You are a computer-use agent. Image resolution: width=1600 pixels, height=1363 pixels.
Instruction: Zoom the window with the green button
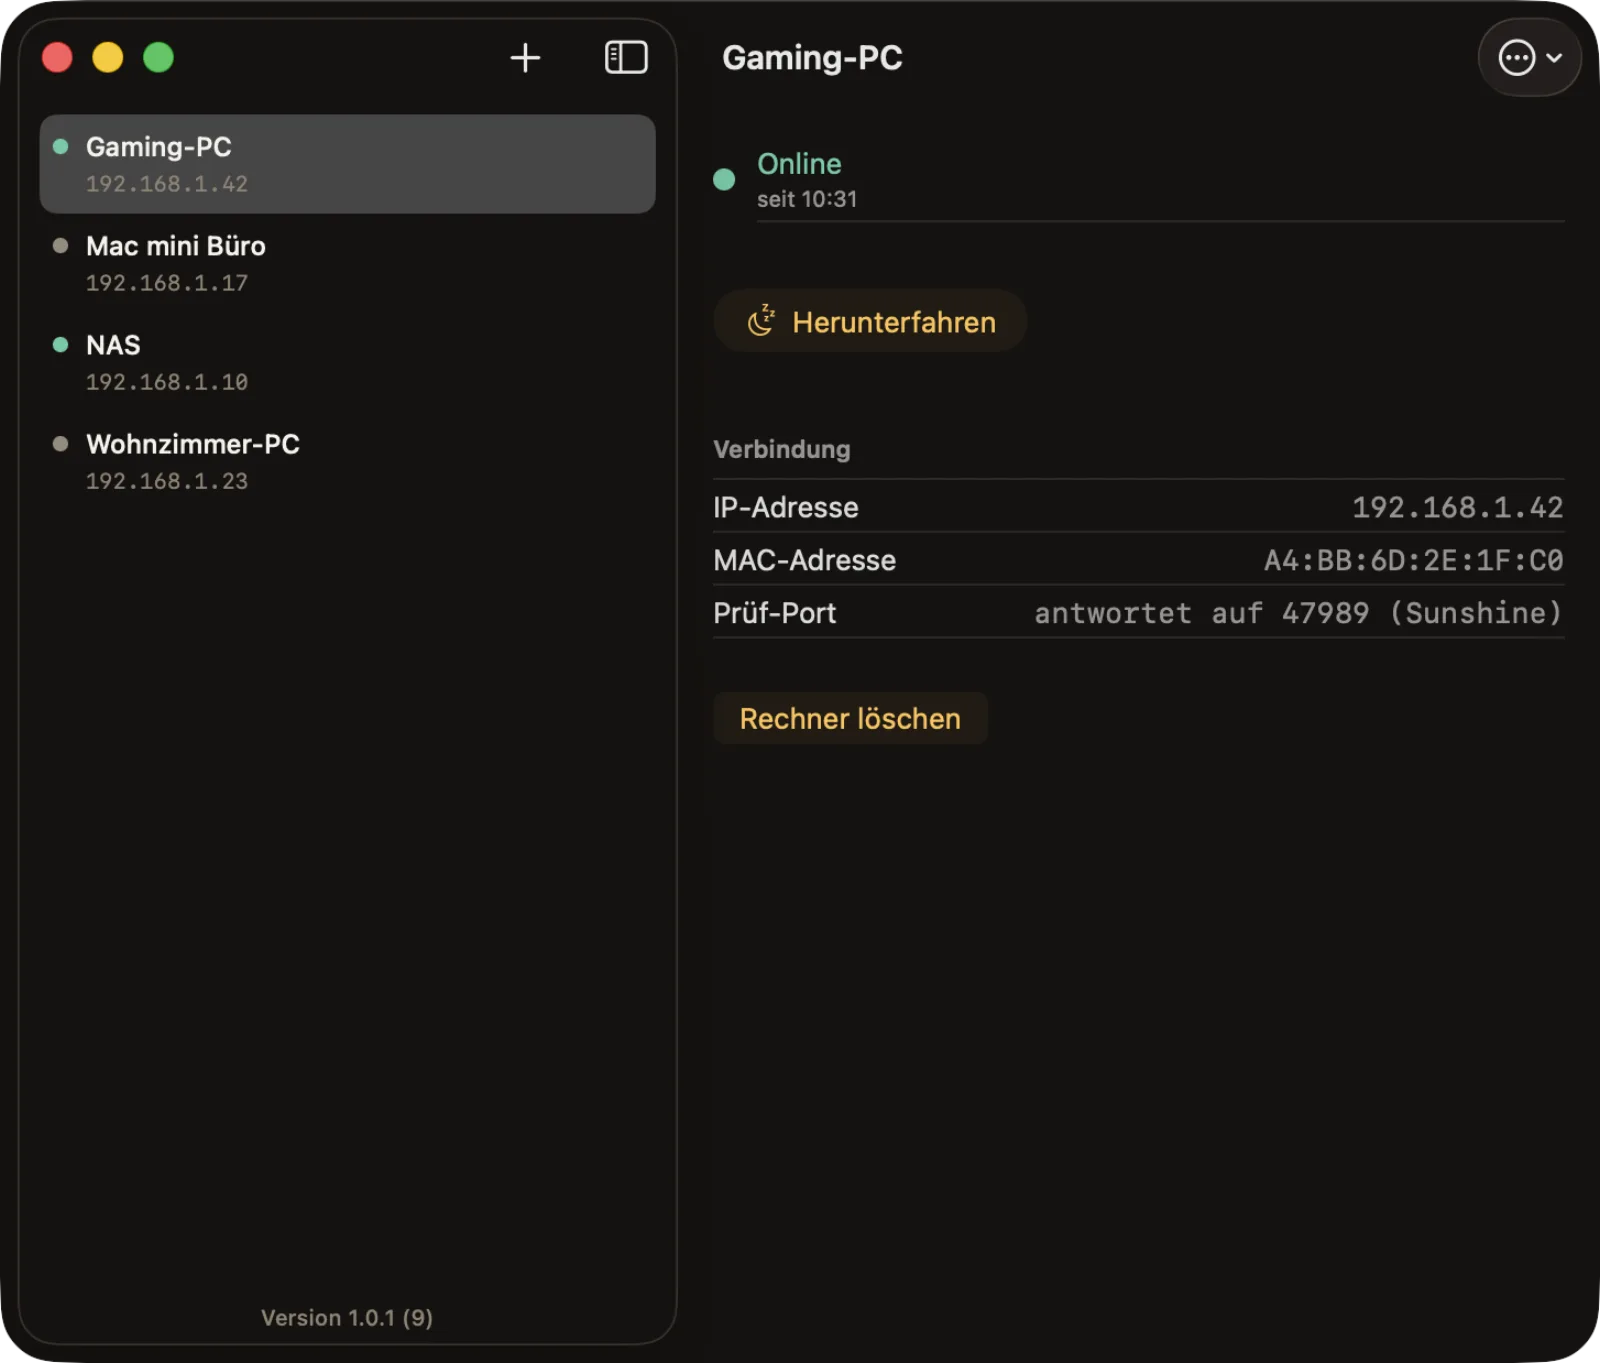click(x=158, y=57)
